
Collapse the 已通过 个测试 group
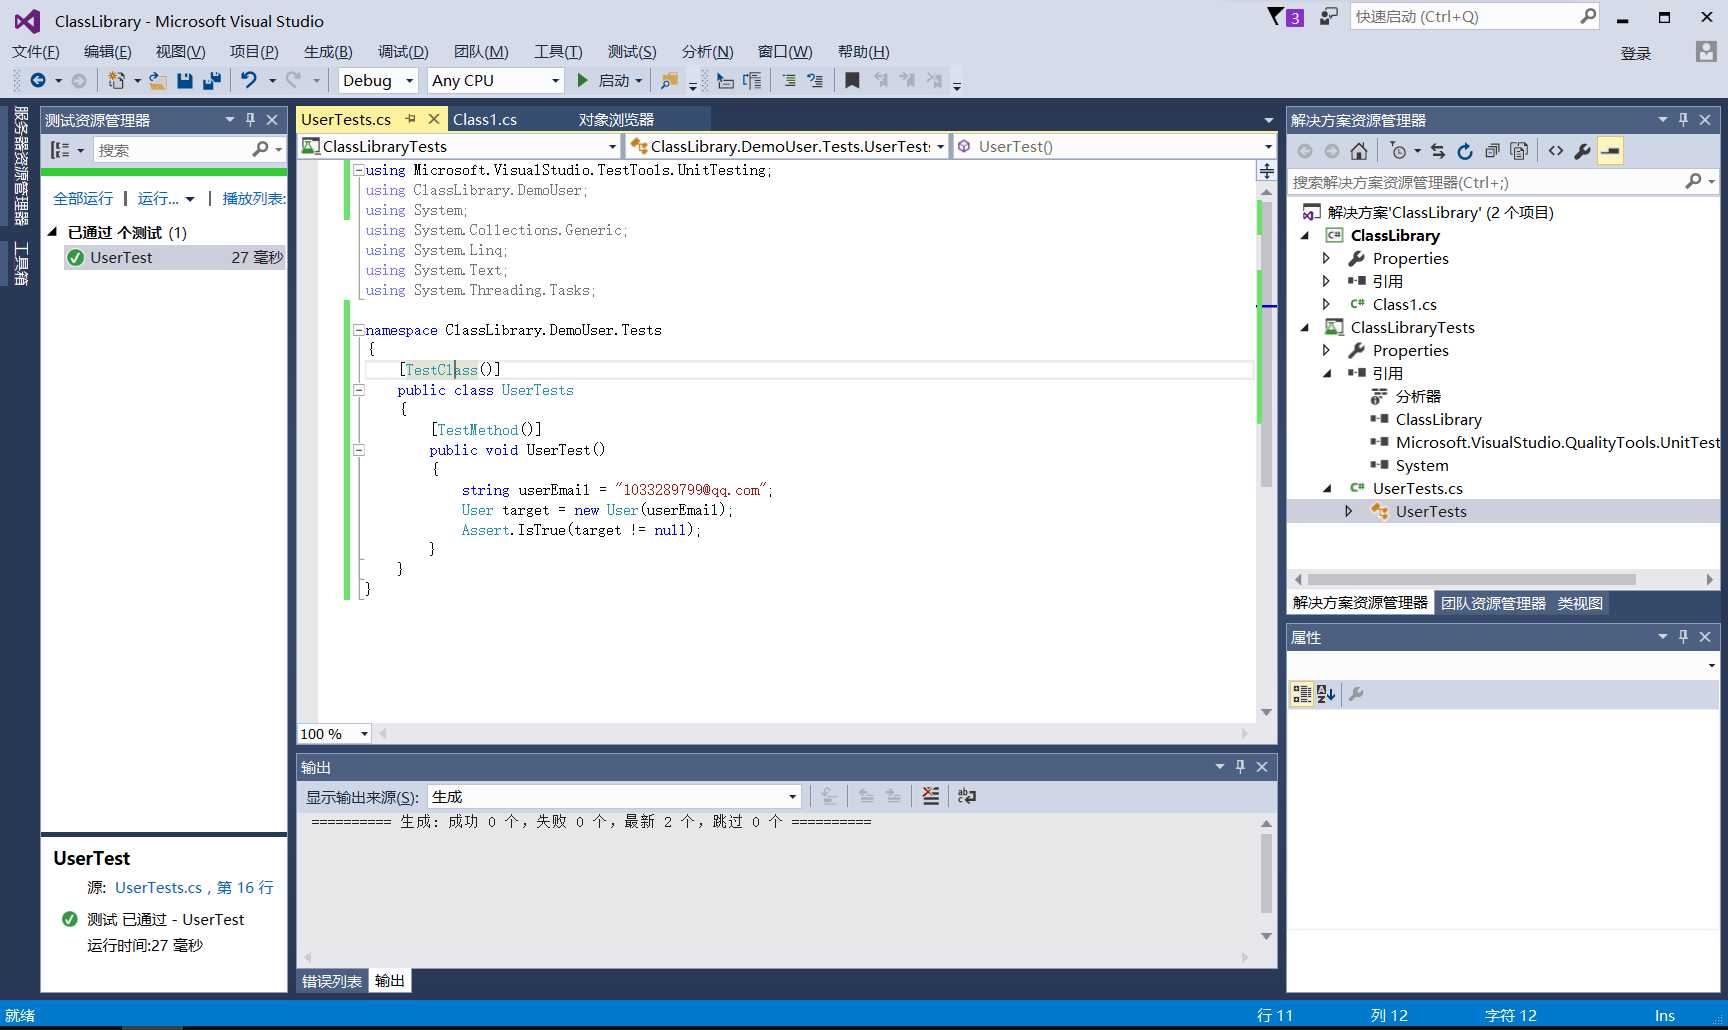pos(53,232)
